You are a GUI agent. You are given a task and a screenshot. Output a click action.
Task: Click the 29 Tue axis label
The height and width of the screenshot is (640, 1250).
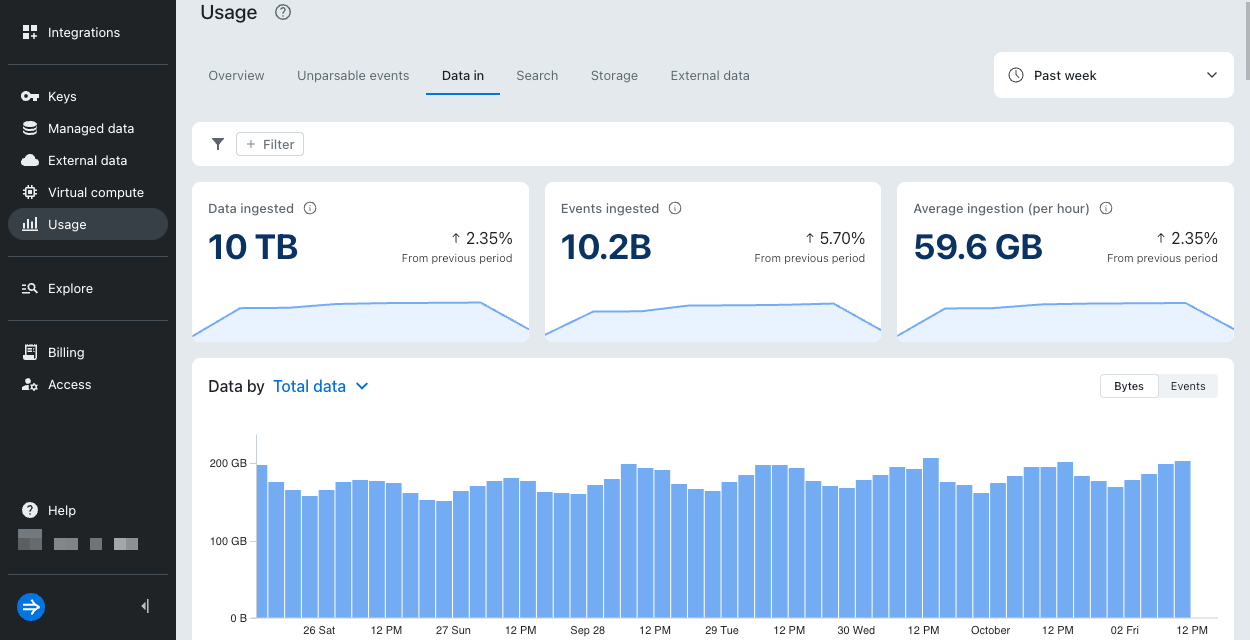point(722,630)
